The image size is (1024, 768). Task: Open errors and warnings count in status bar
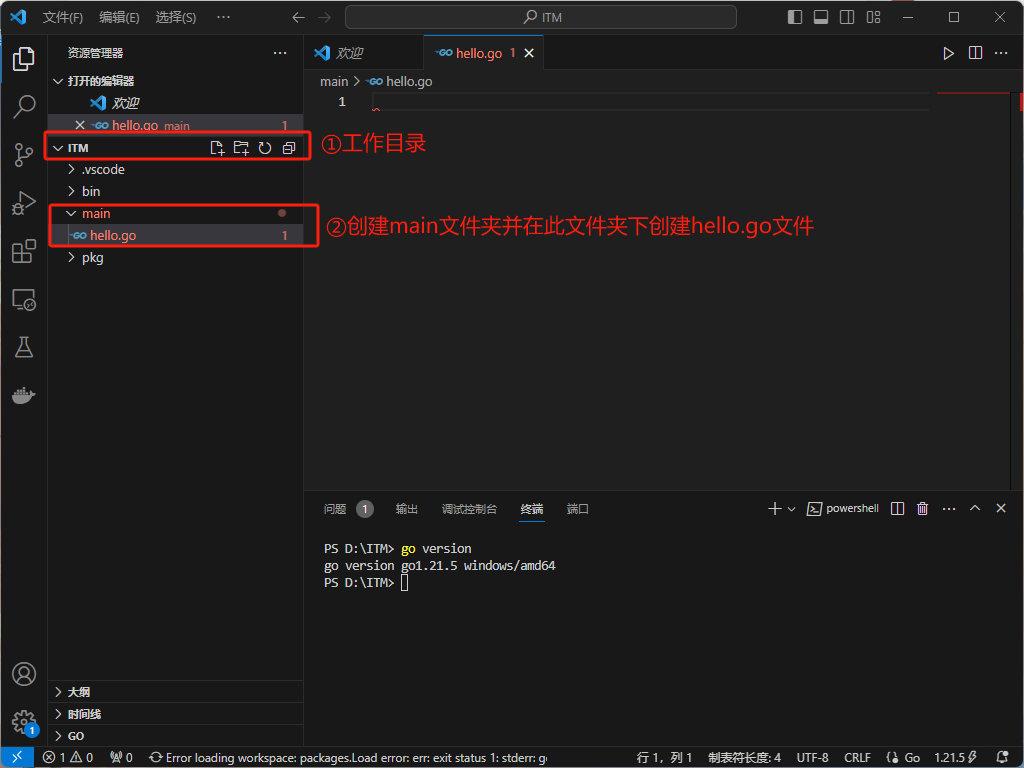tap(68, 758)
